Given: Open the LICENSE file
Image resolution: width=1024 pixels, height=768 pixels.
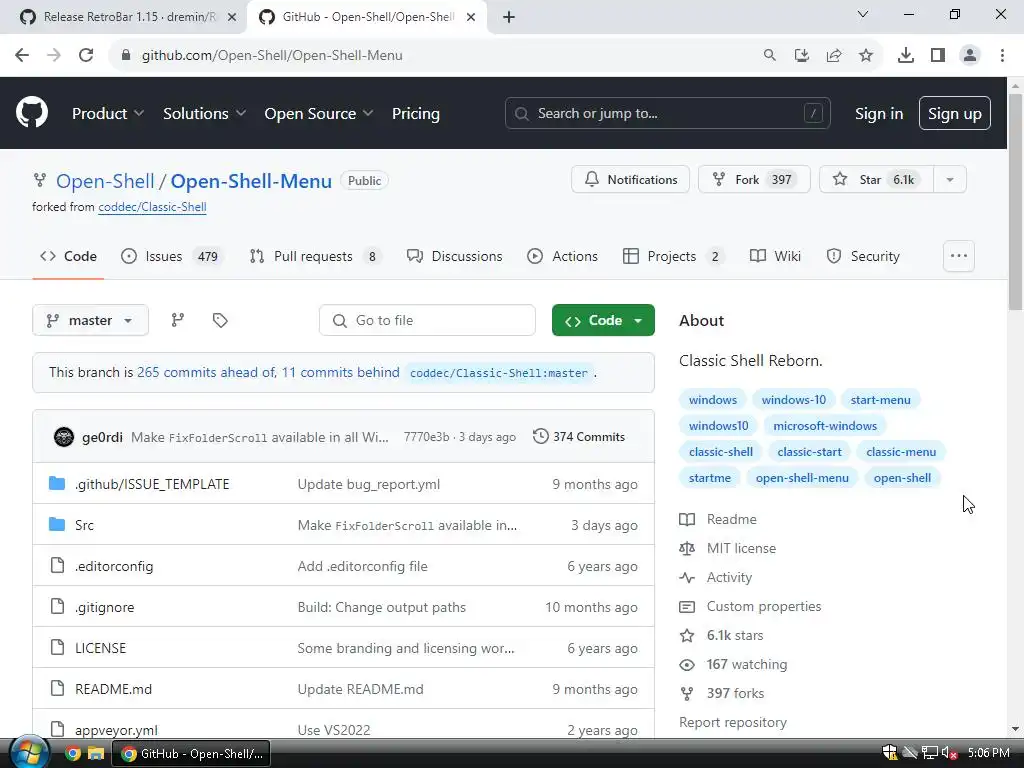Looking at the screenshot, I should point(101,648).
